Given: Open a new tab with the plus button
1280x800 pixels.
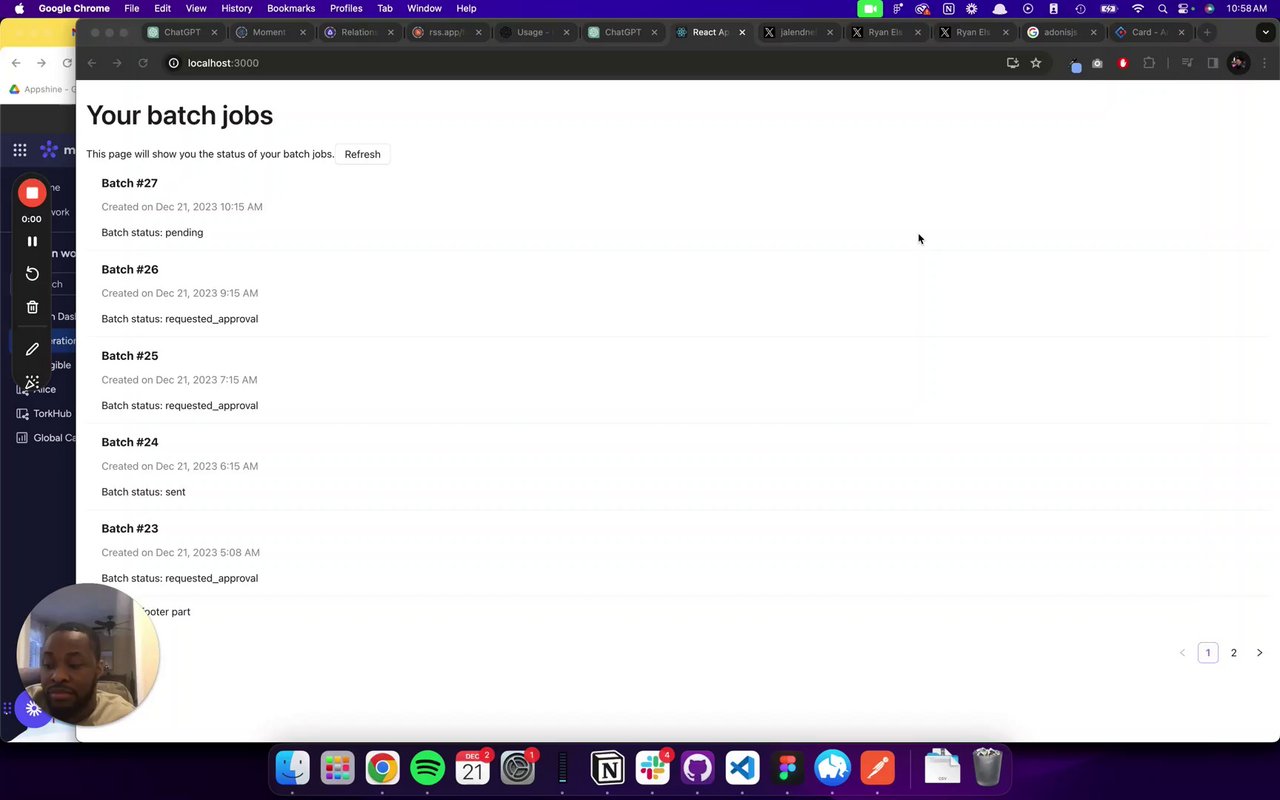Looking at the screenshot, I should (1207, 32).
